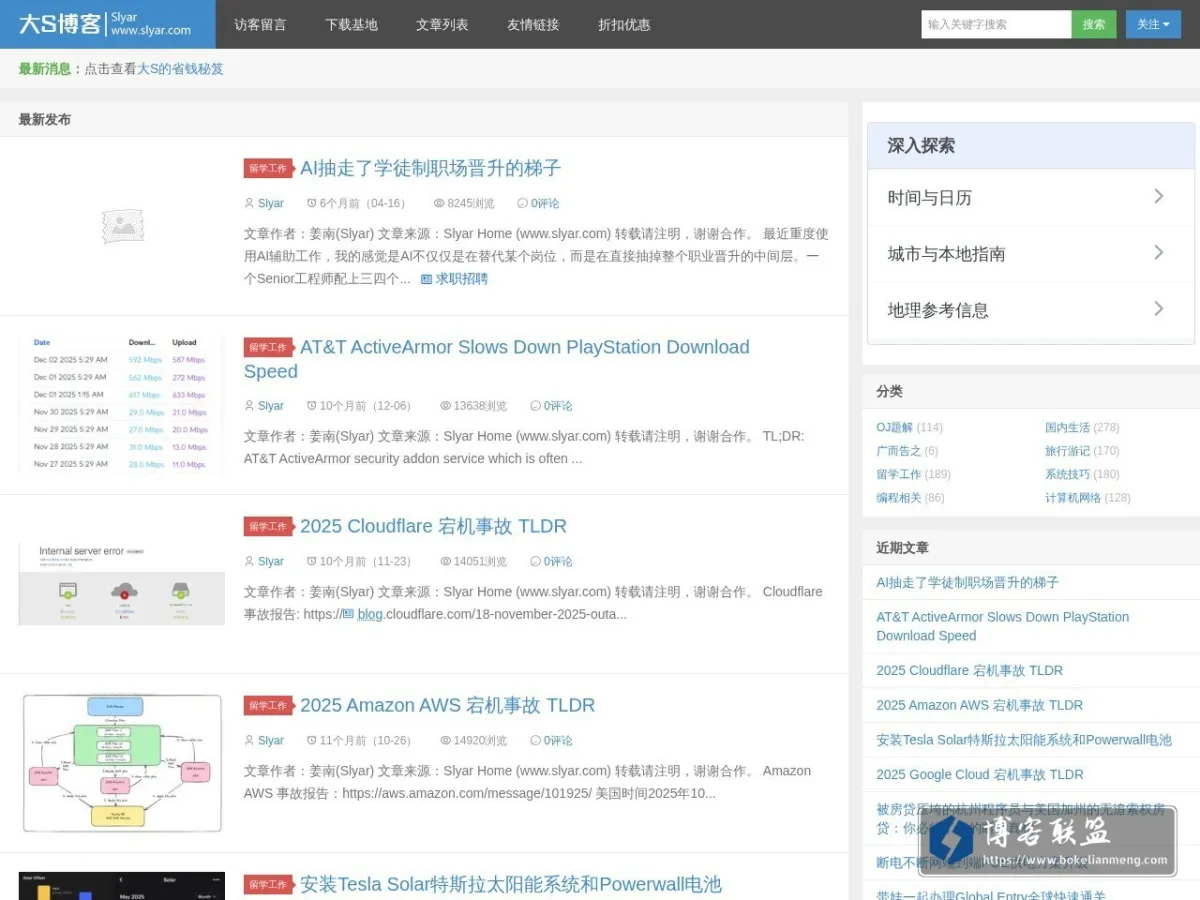Open recent post AI抽走了学徒制 in sidebar
The height and width of the screenshot is (900, 1200).
click(967, 582)
